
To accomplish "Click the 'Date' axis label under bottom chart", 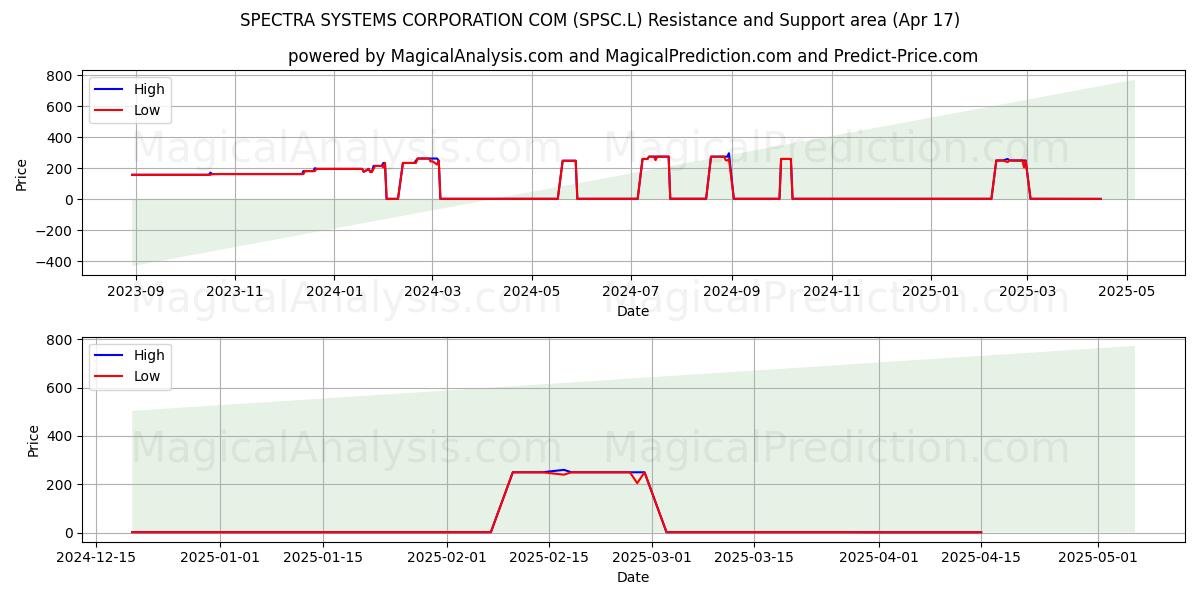I will [633, 577].
